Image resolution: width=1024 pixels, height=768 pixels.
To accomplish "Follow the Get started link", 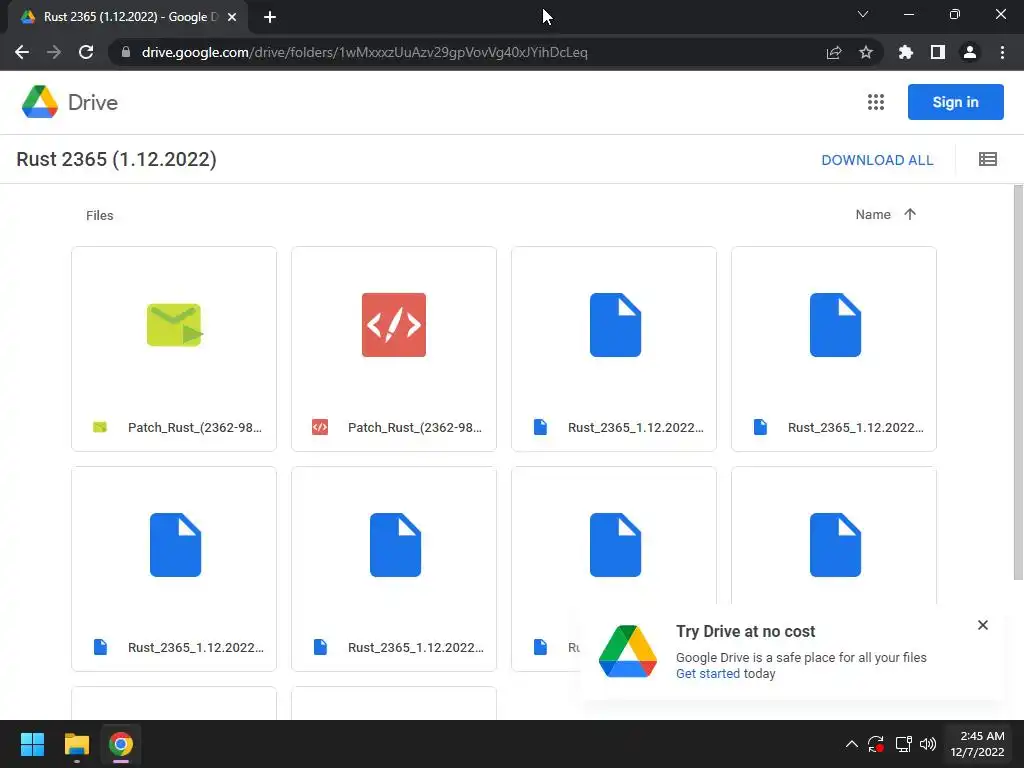I will [x=708, y=673].
